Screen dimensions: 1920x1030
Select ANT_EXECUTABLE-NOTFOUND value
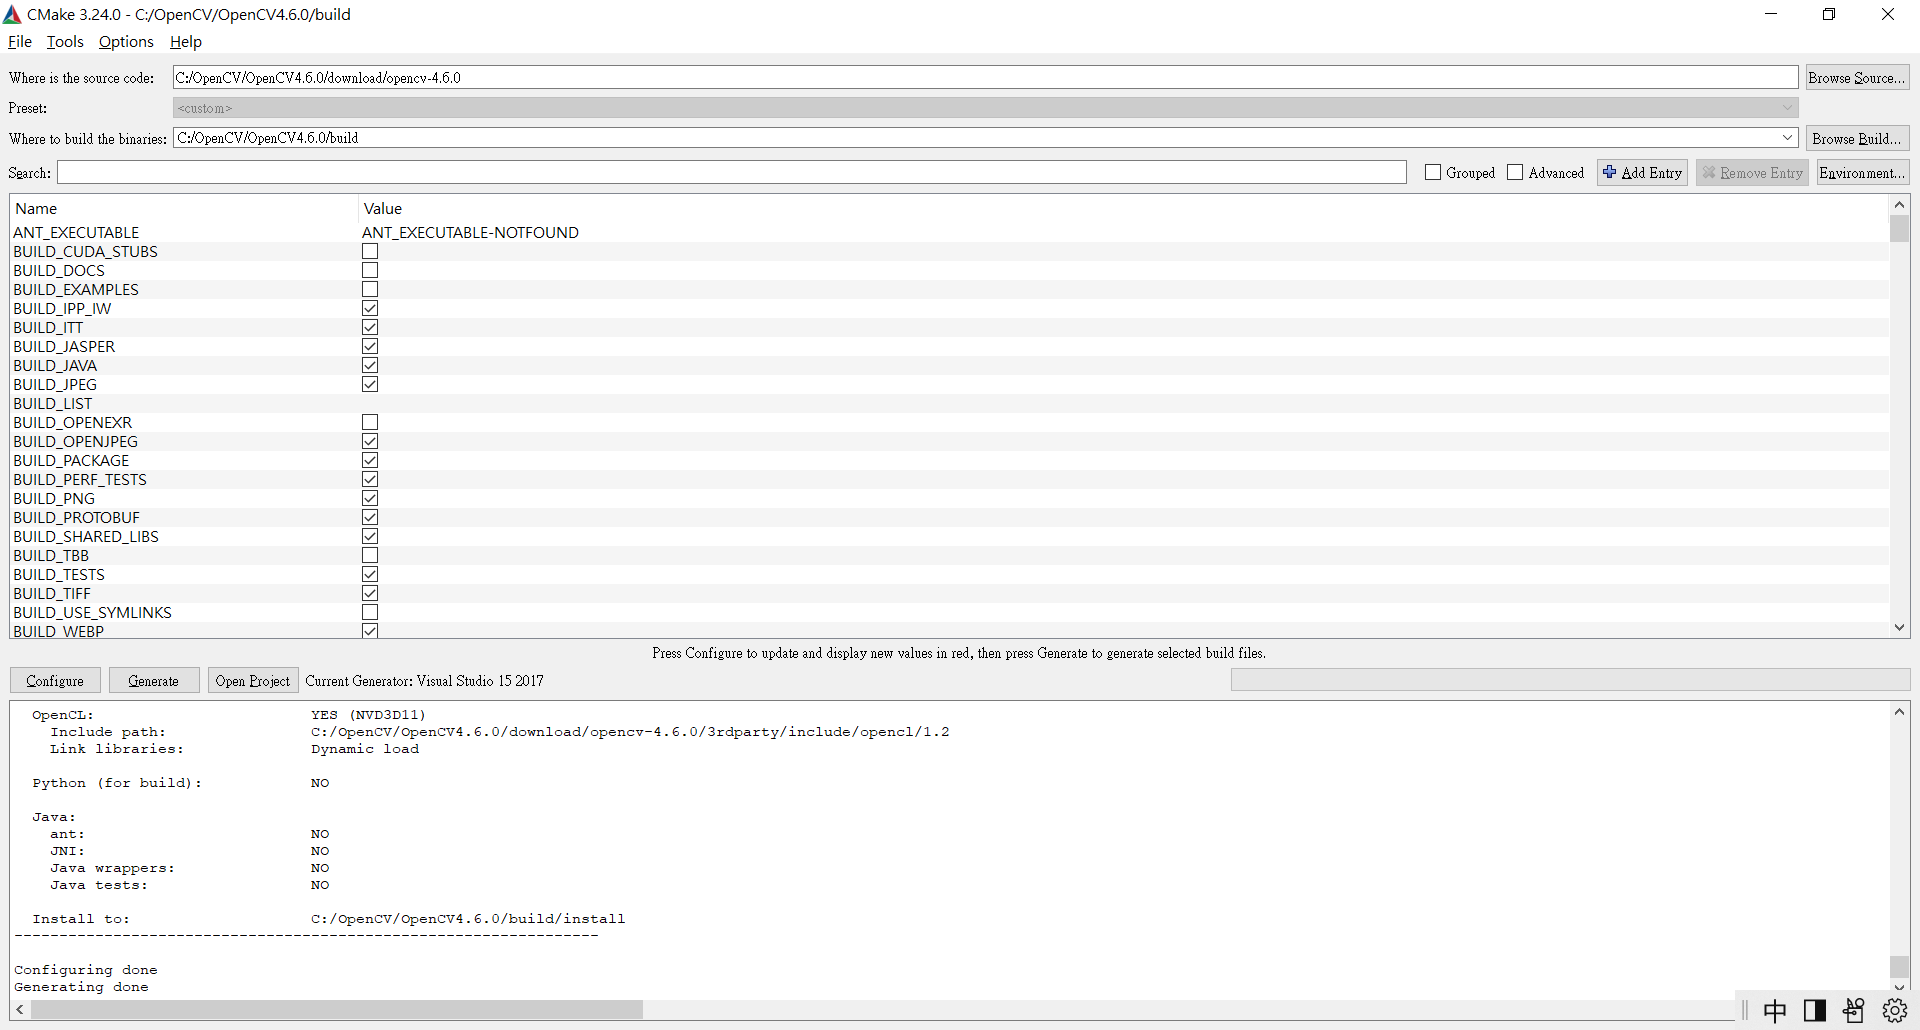point(470,232)
